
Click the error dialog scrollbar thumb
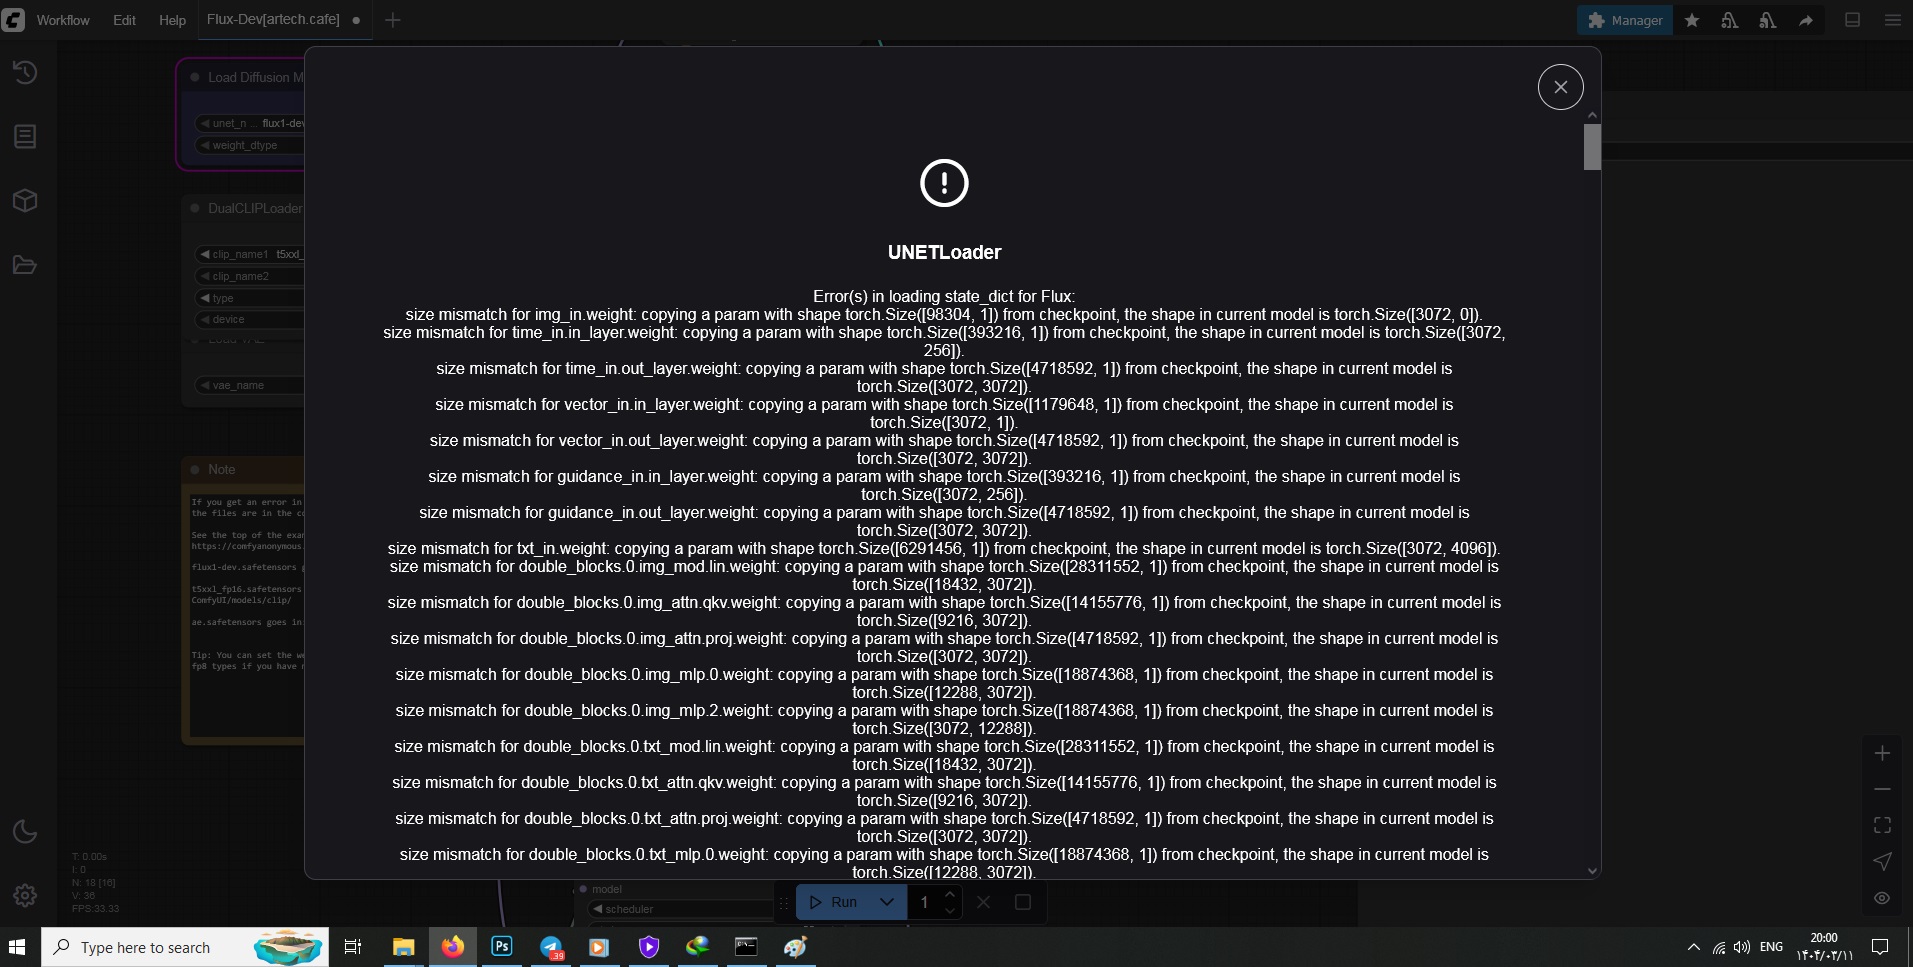(x=1592, y=147)
